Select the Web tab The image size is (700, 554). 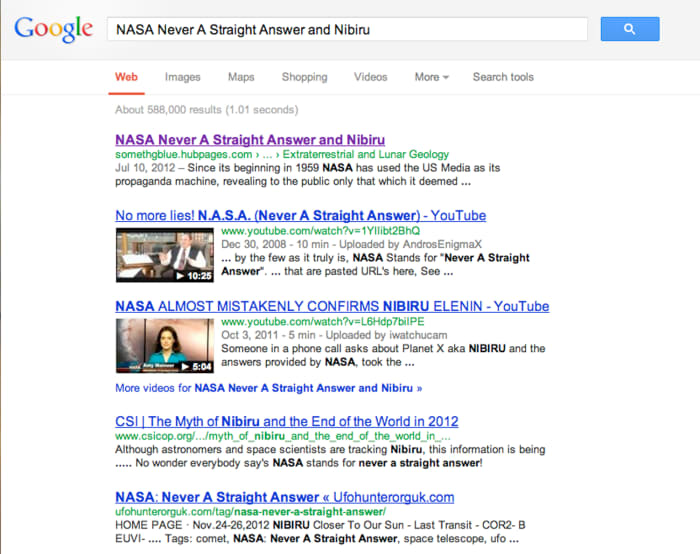coord(126,77)
